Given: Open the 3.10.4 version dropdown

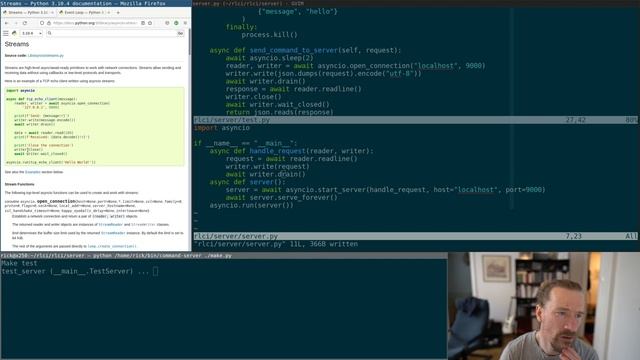Looking at the screenshot, I should pos(32,33).
